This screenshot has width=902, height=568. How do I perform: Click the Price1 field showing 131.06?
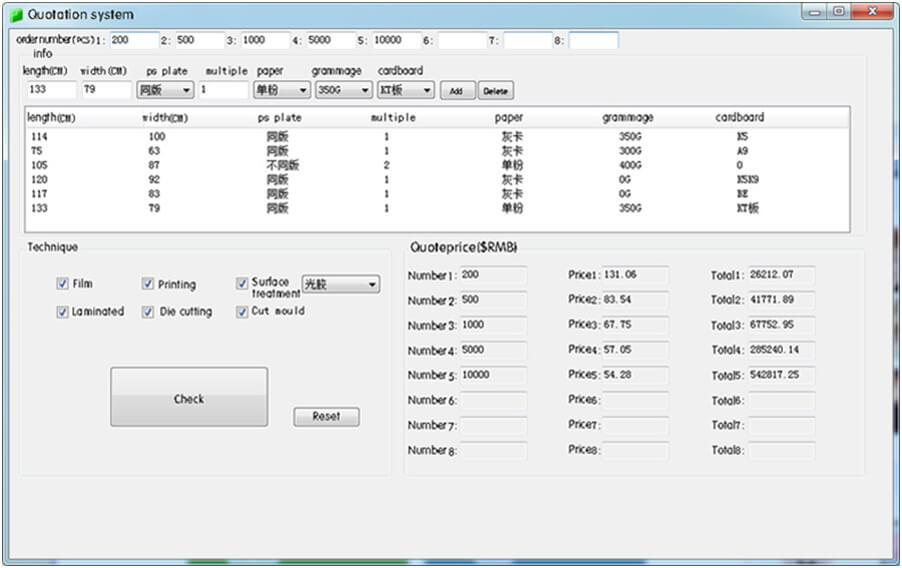click(635, 275)
